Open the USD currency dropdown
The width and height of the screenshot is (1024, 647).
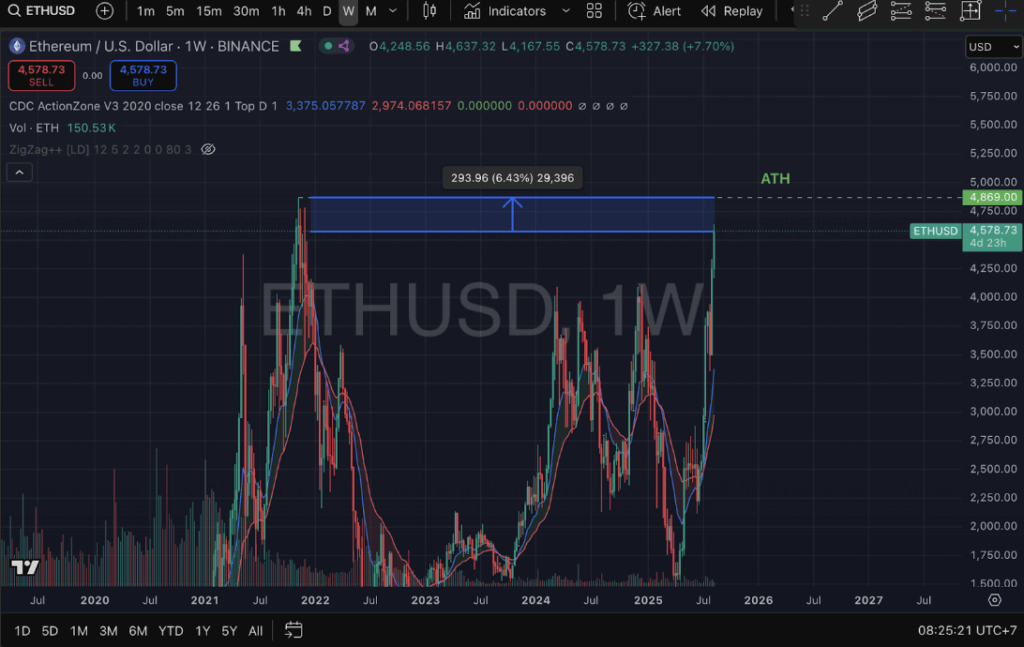pyautogui.click(x=993, y=47)
